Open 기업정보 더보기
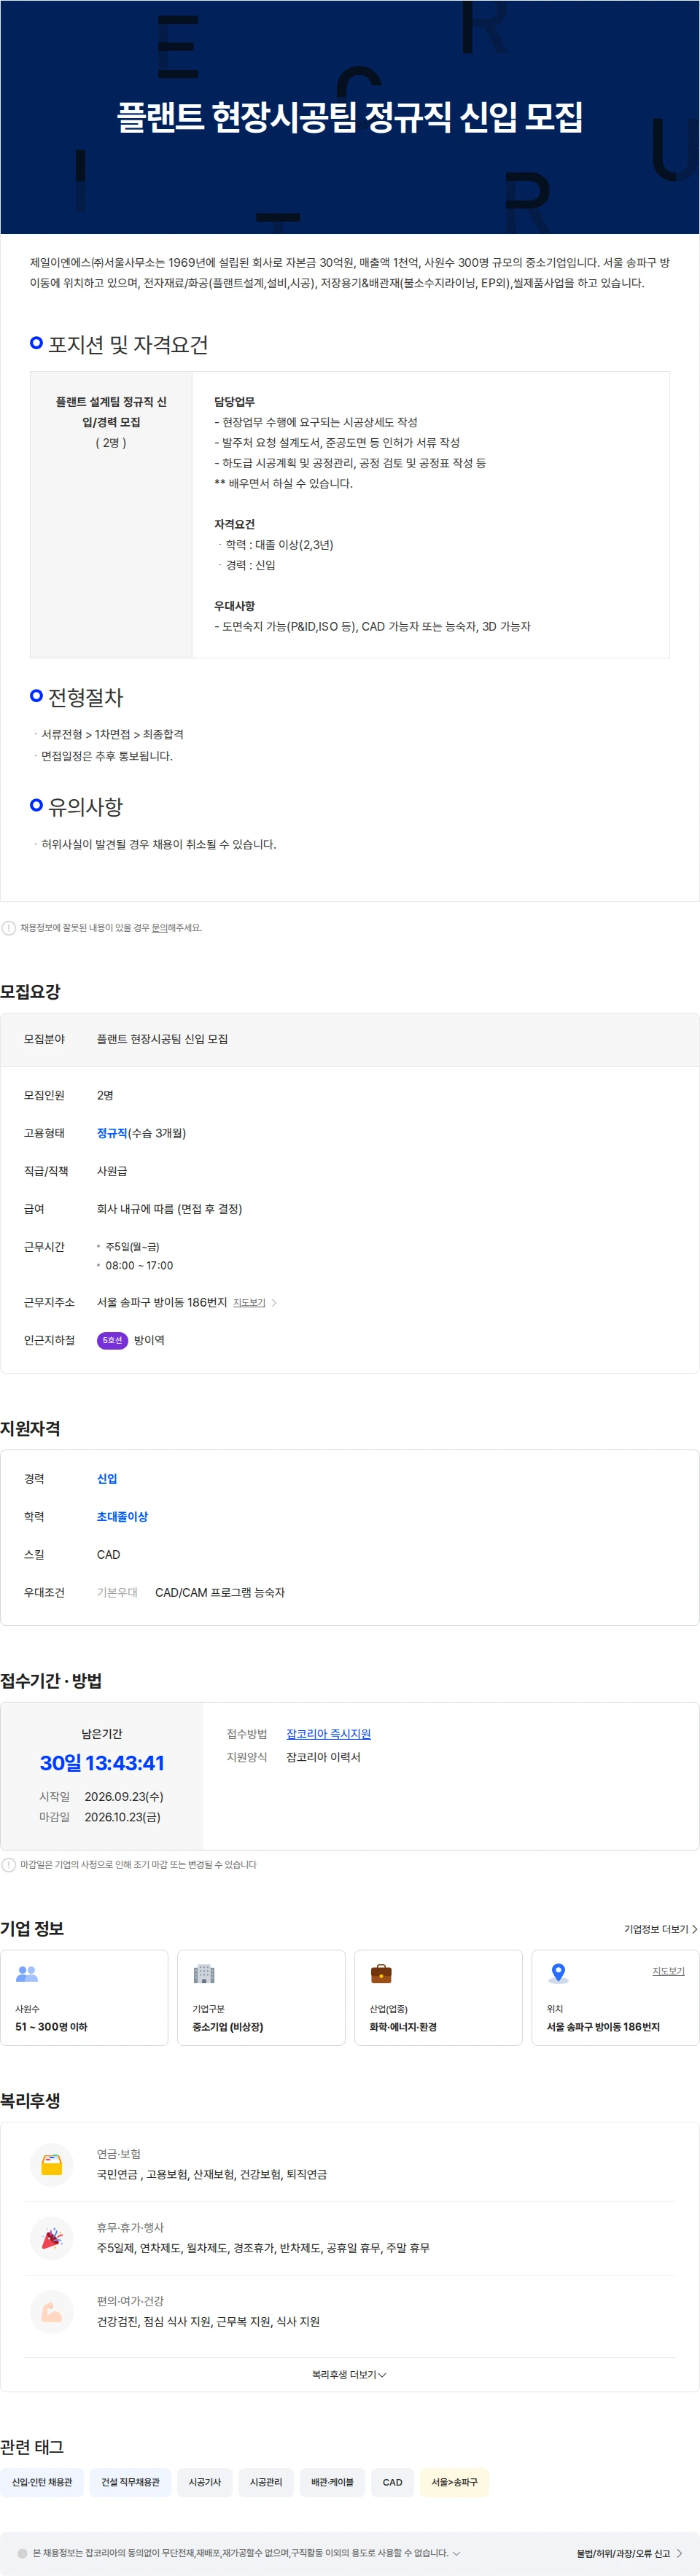700x2576 pixels. [656, 1929]
